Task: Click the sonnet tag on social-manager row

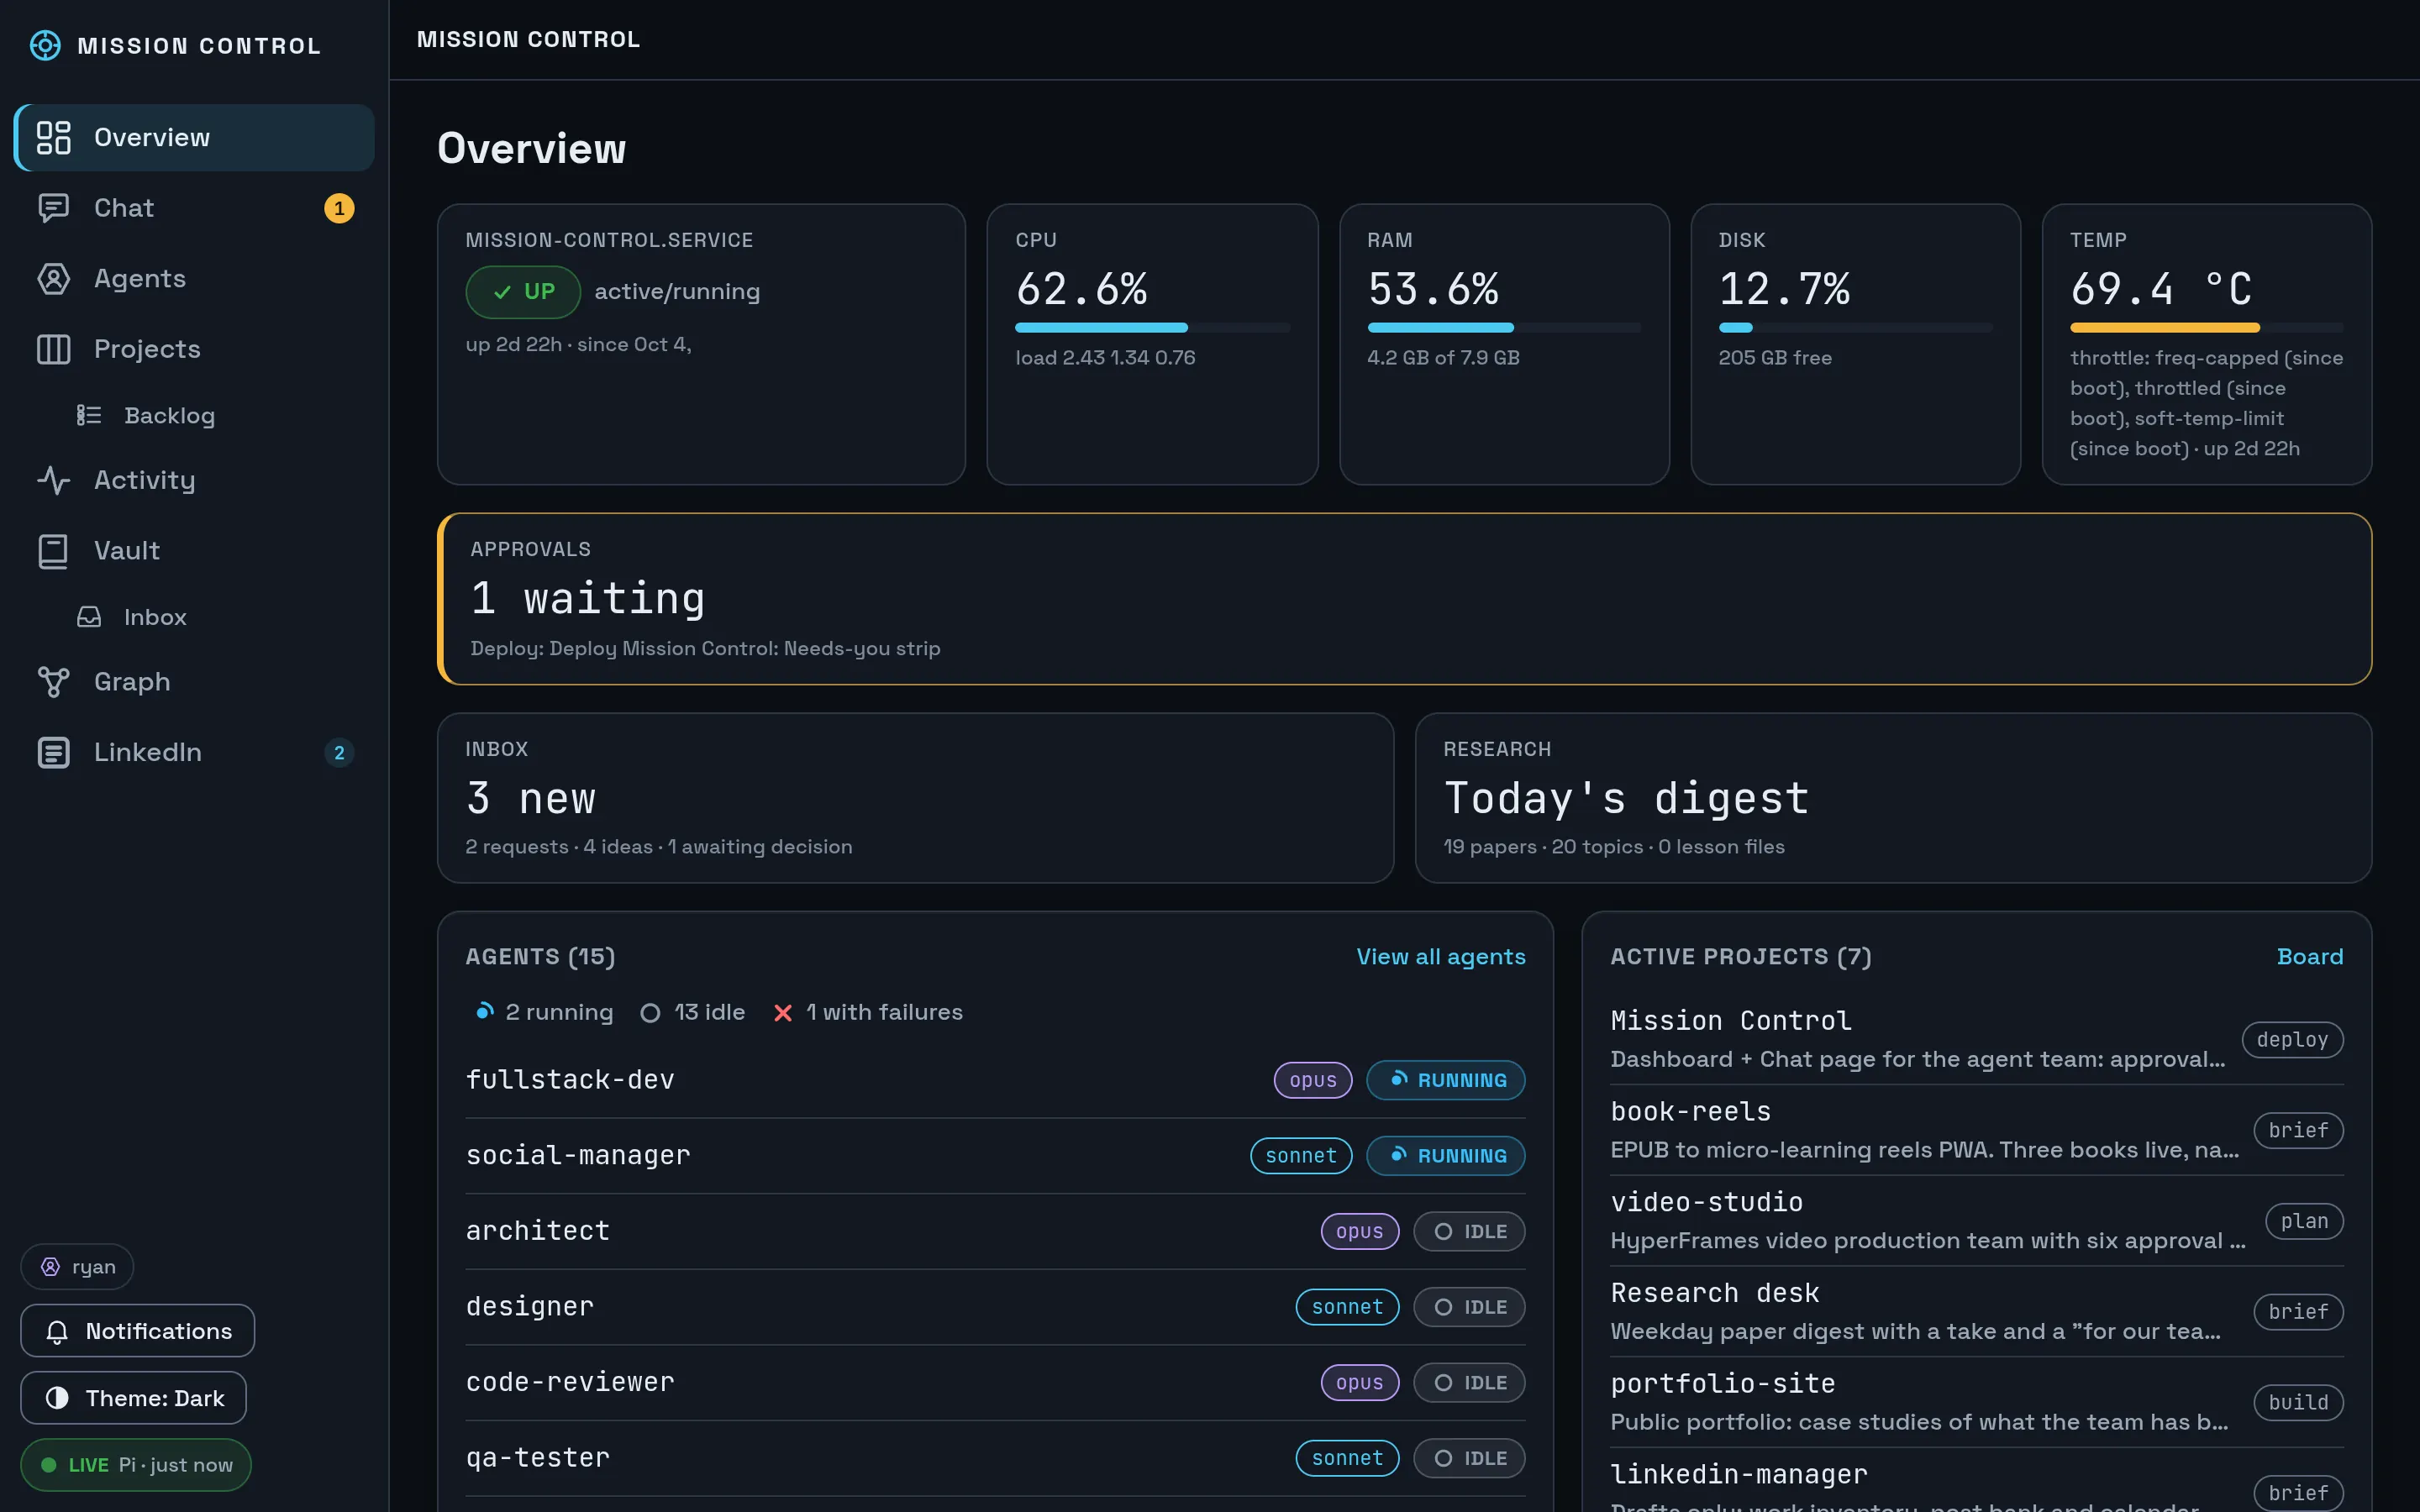Action: point(1300,1156)
